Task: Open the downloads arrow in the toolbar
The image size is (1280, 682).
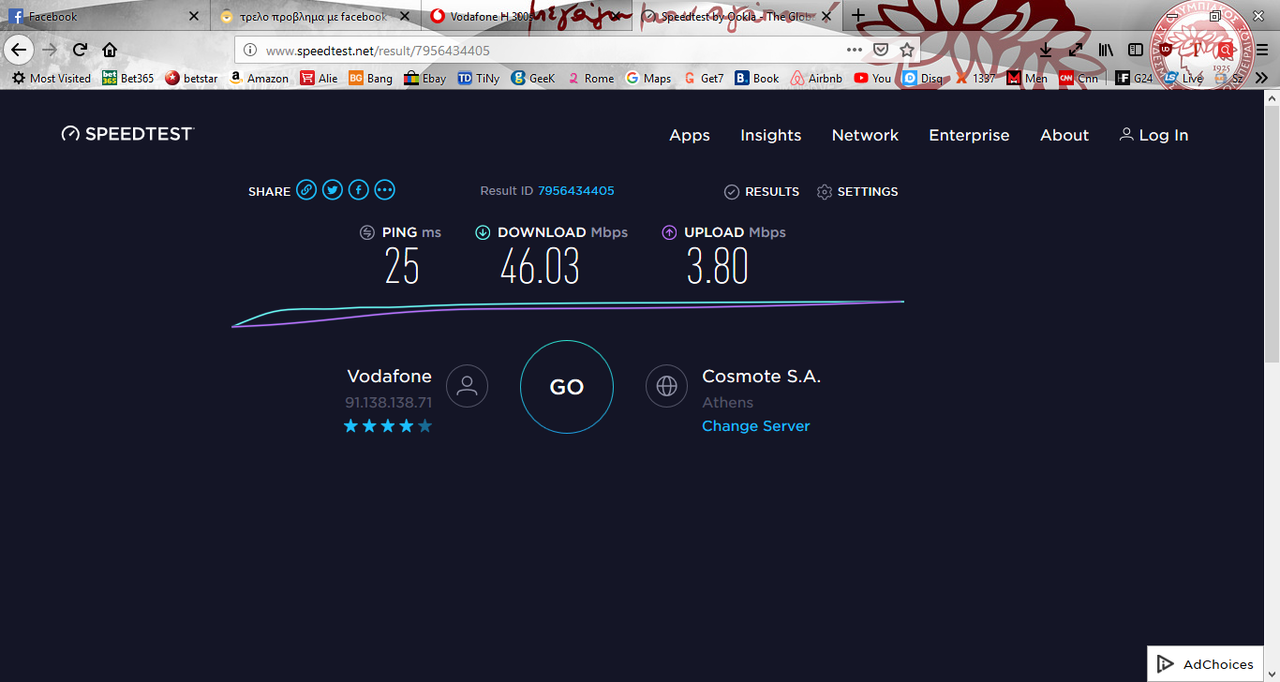Action: point(1044,49)
